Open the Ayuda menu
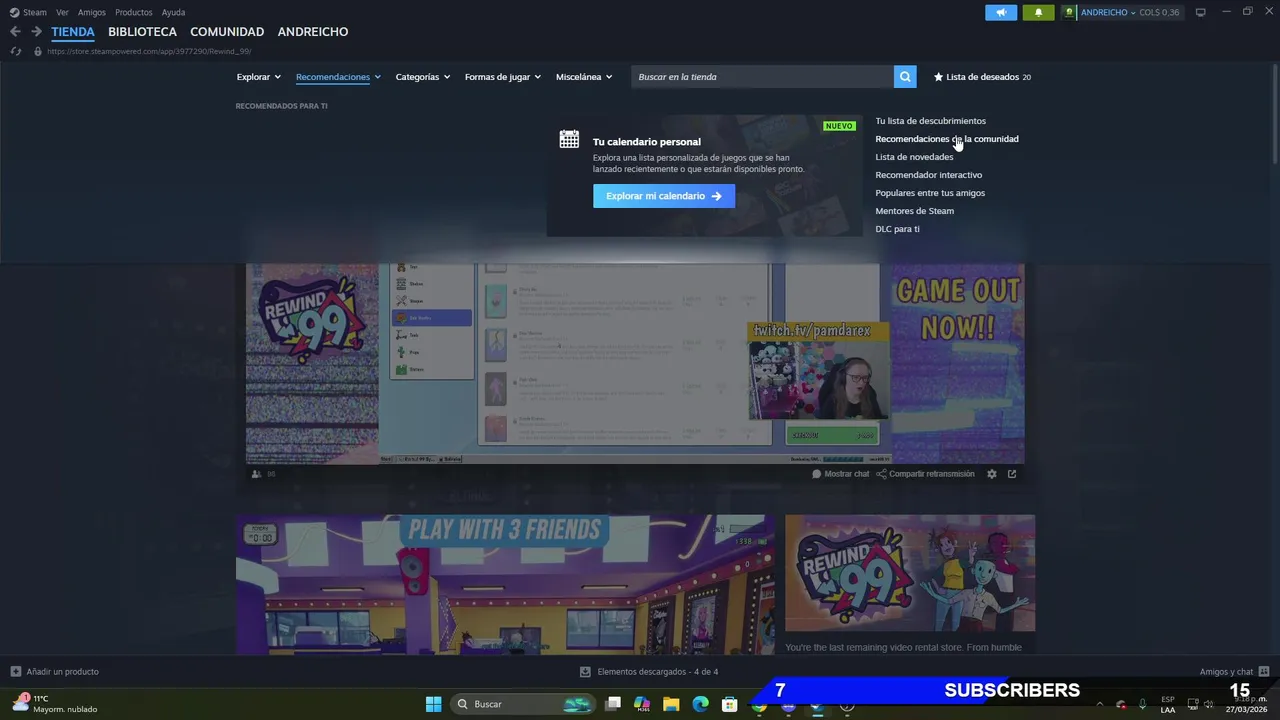The width and height of the screenshot is (1280, 720). coord(173,12)
